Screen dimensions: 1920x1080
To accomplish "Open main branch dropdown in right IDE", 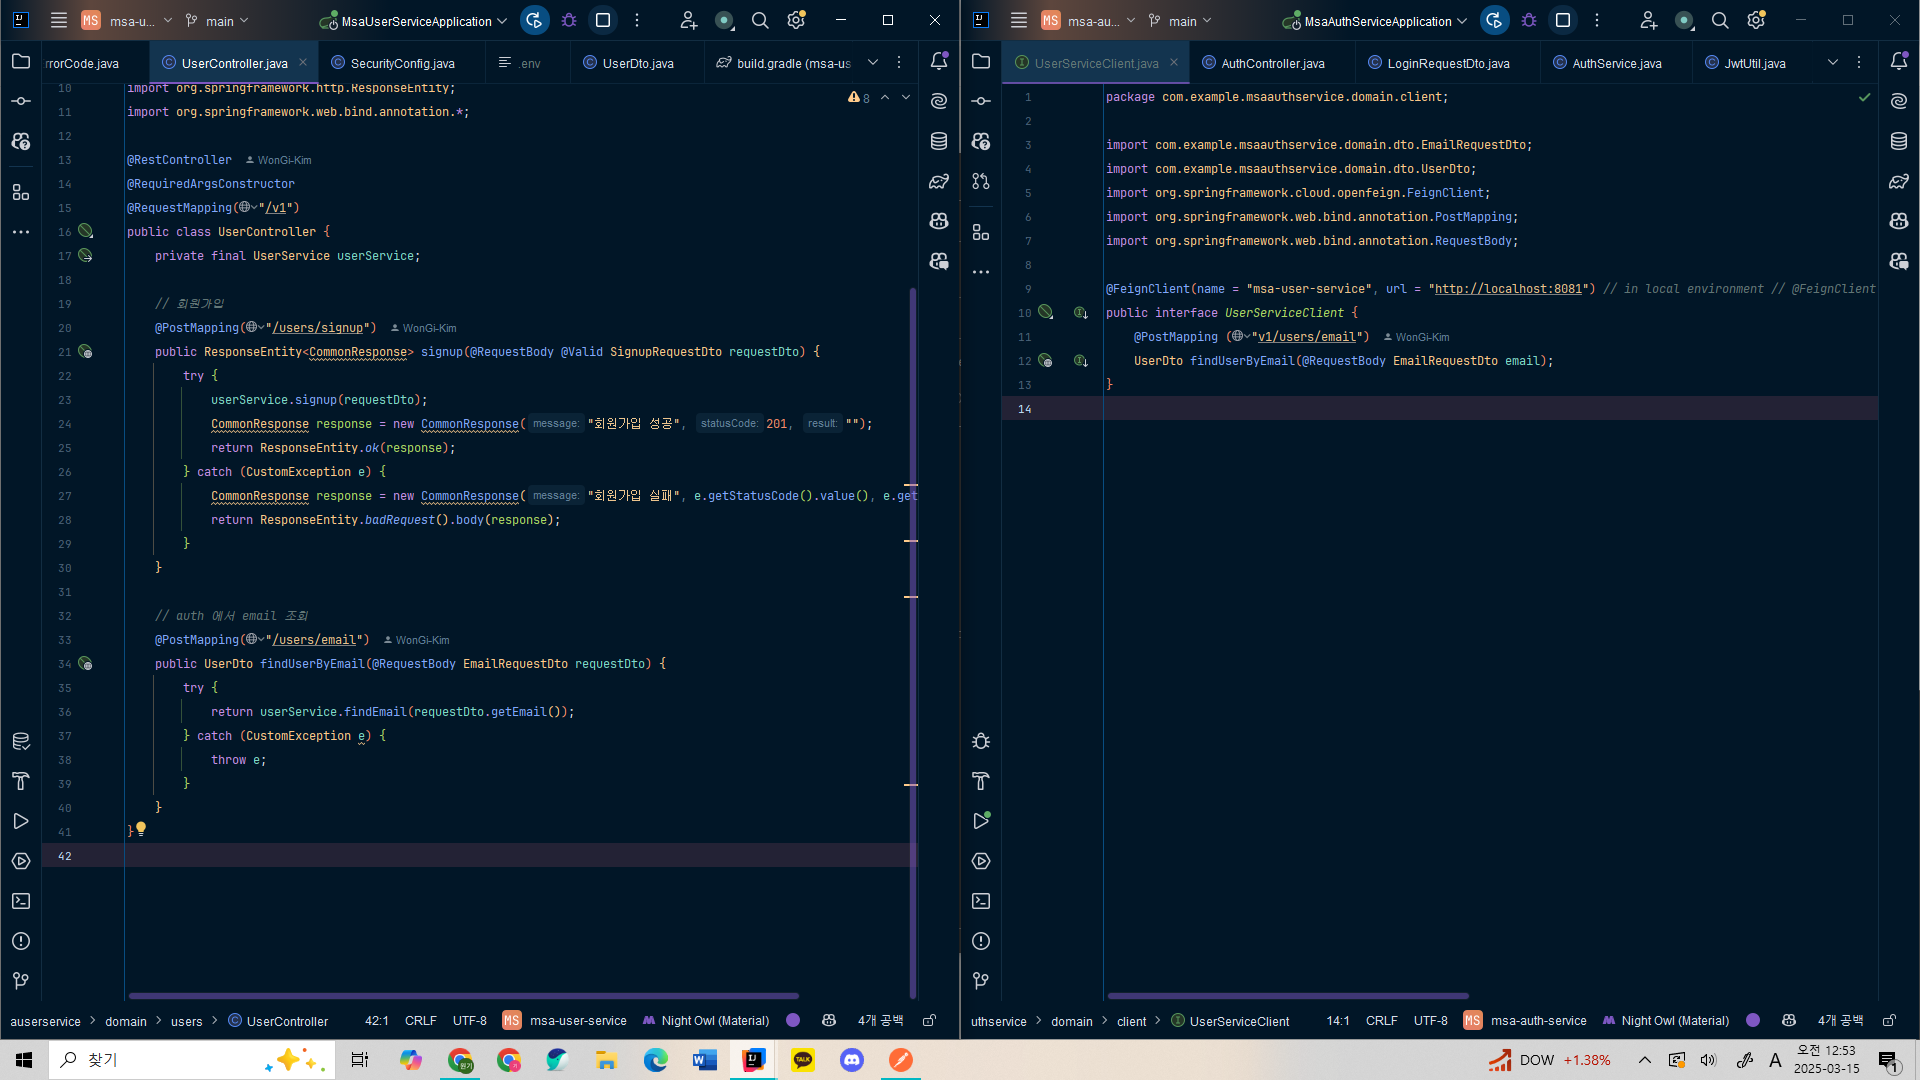I will point(1181,21).
